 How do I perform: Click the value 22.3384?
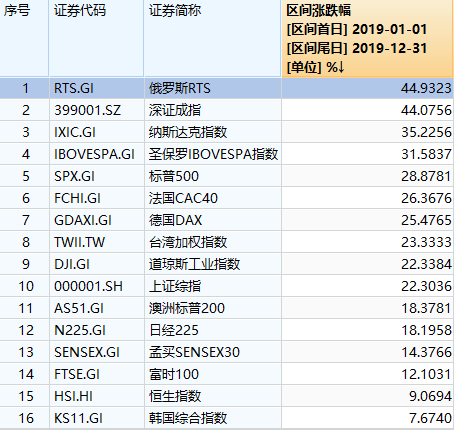point(426,264)
